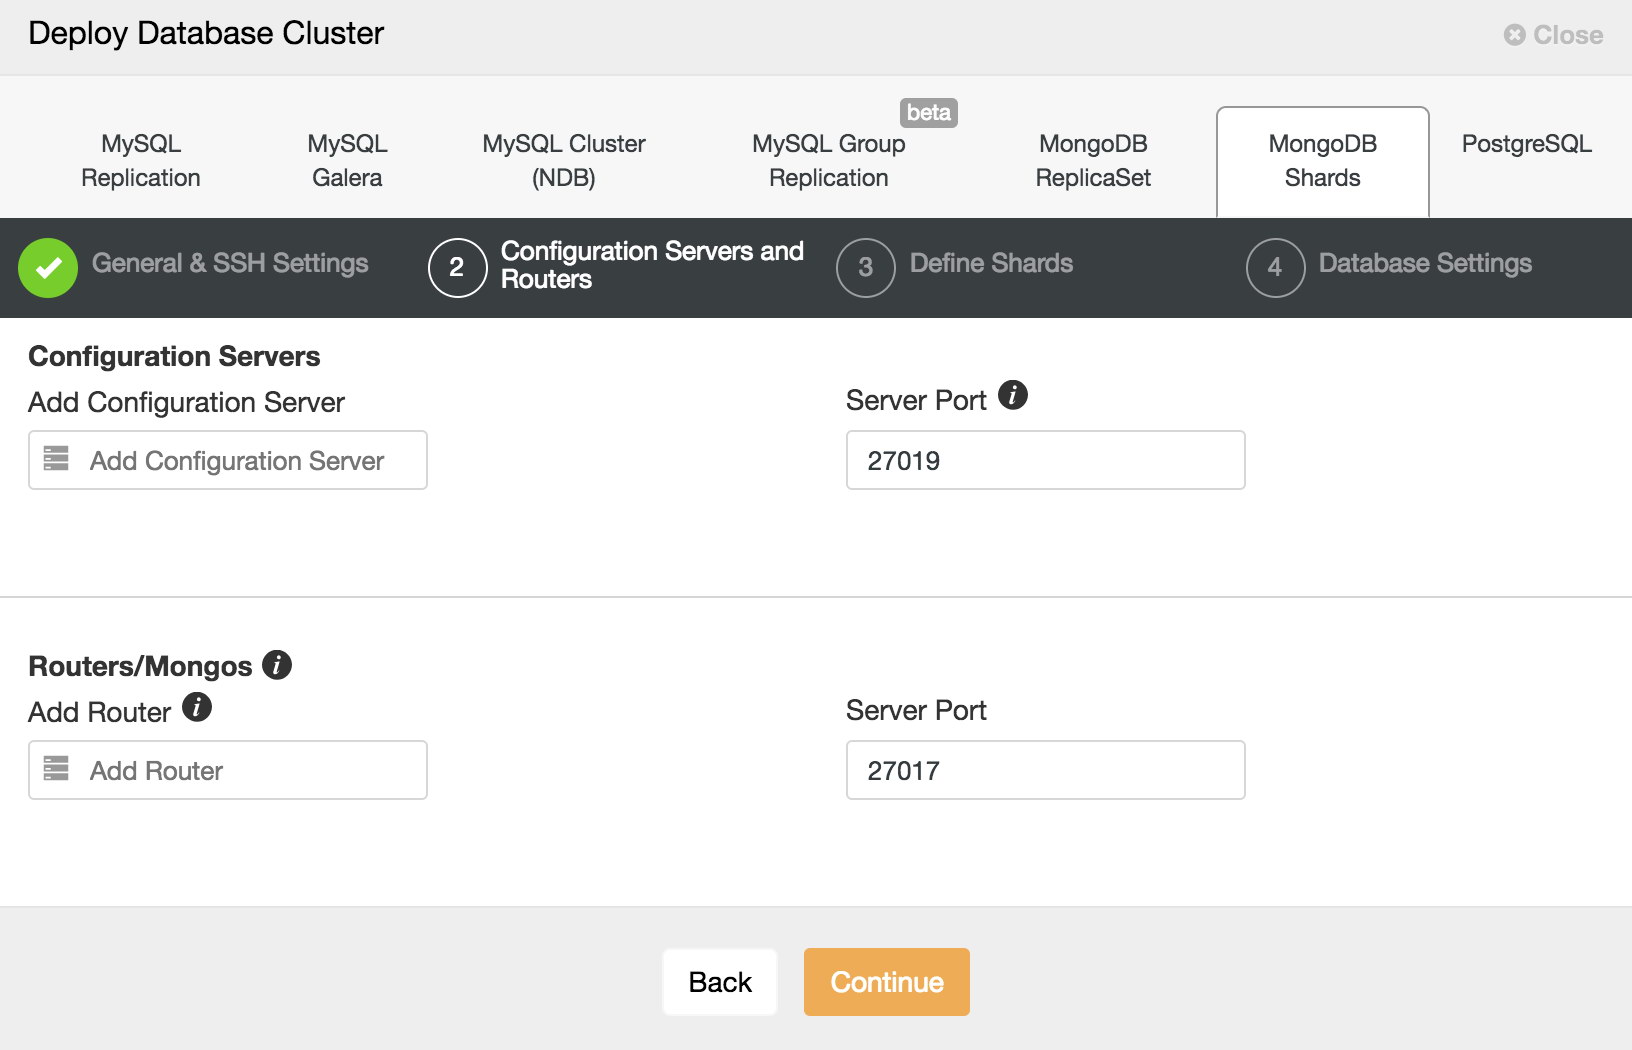Click the server icon in Add Router field

(x=56, y=768)
